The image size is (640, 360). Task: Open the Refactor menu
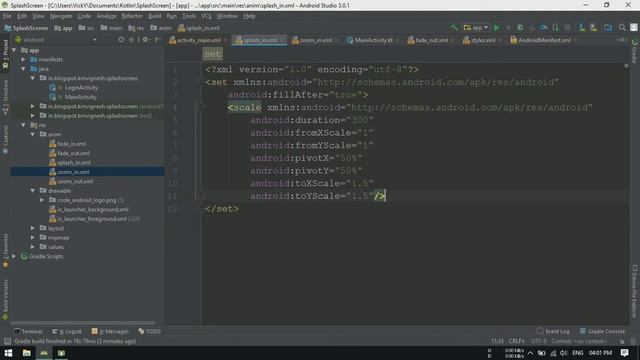[132, 16]
